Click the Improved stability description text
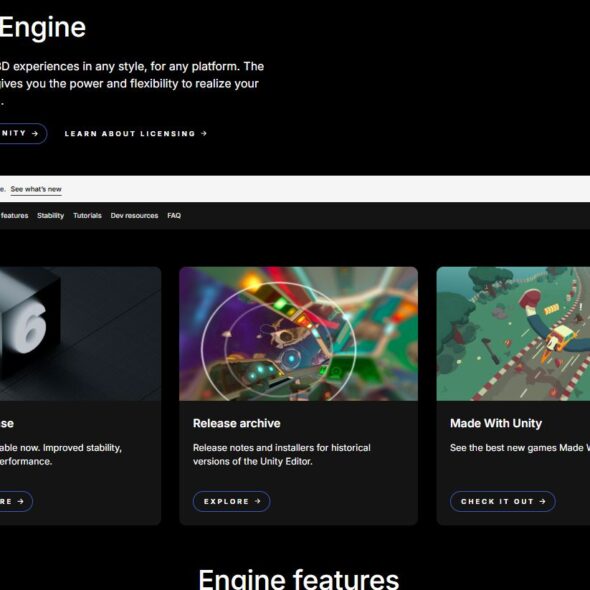 pyautogui.click(x=61, y=455)
